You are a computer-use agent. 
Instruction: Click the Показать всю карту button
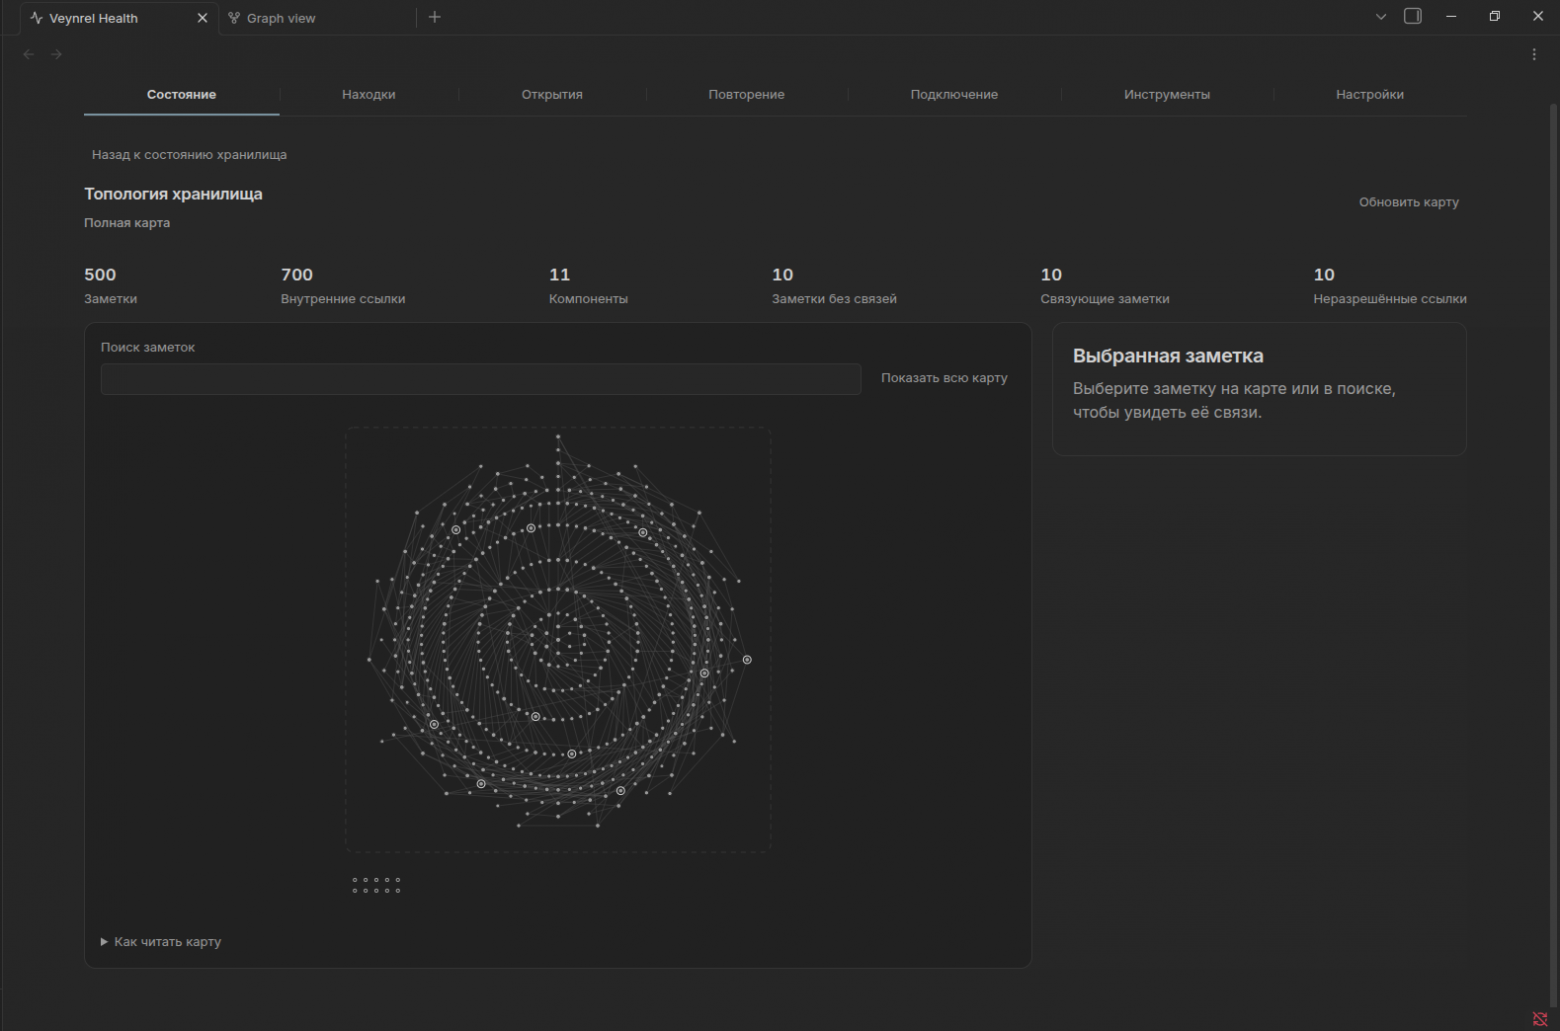(x=944, y=378)
